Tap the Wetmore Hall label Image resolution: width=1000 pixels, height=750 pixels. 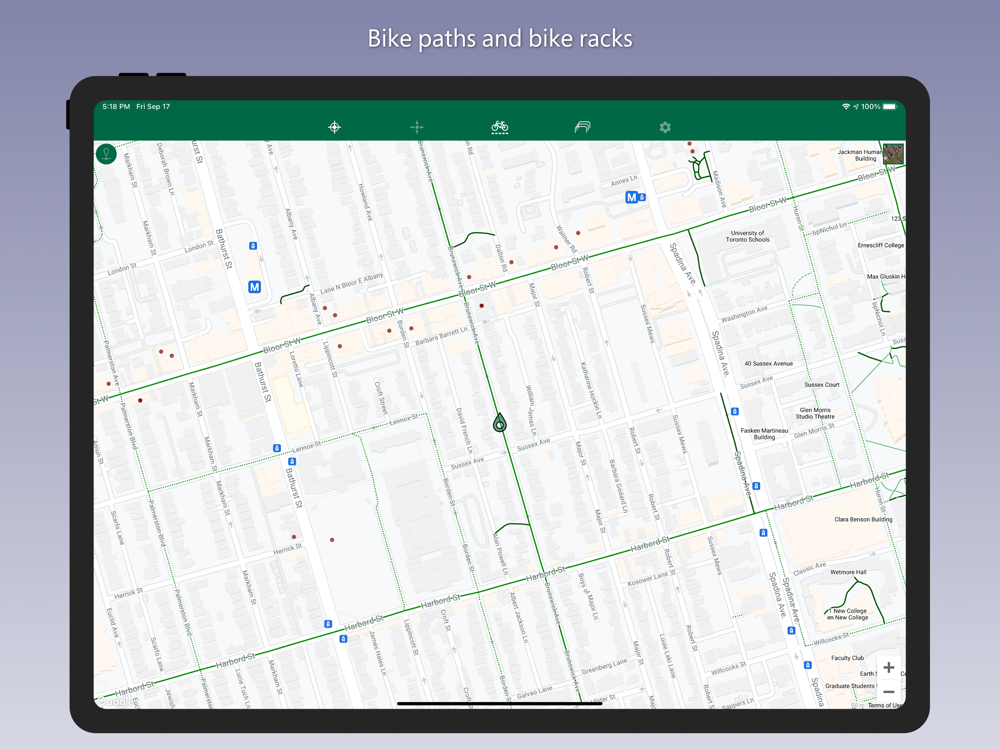pyautogui.click(x=848, y=572)
